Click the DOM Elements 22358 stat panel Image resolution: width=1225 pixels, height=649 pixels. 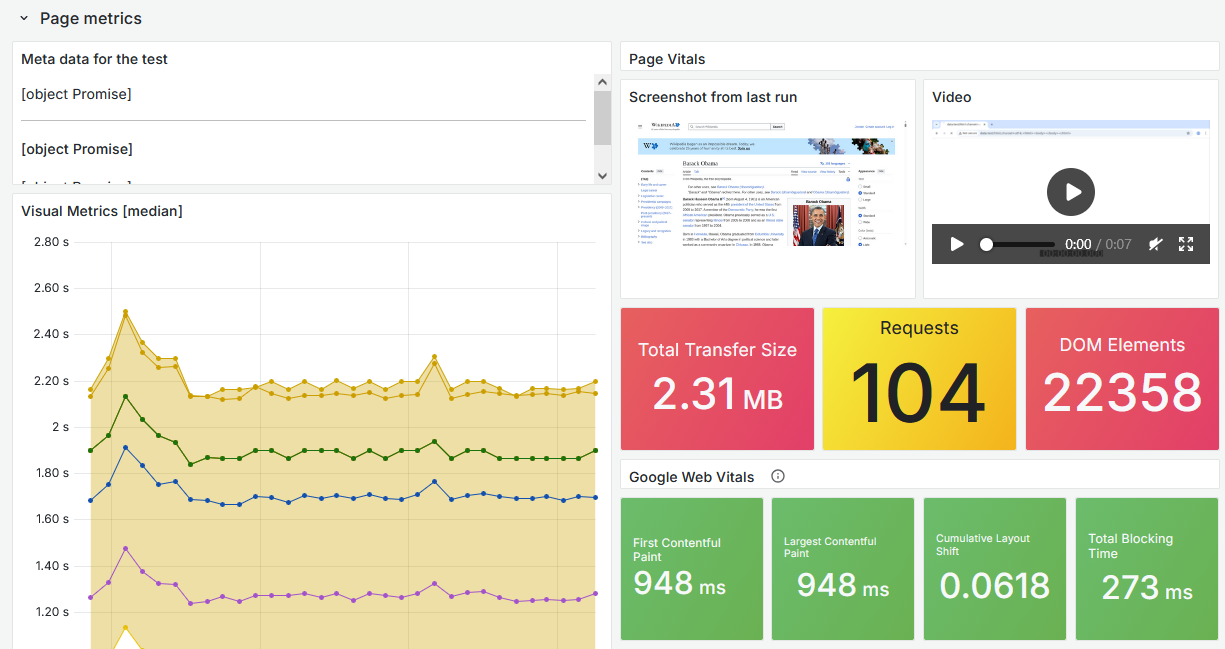pyautogui.click(x=1122, y=379)
